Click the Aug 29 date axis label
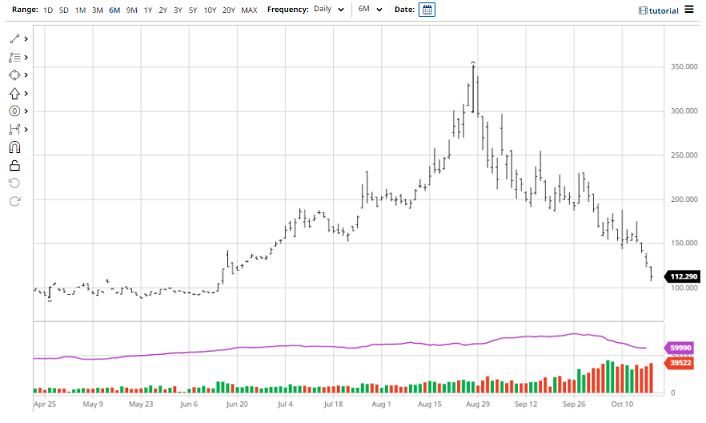The height and width of the screenshot is (423, 706). tap(477, 404)
